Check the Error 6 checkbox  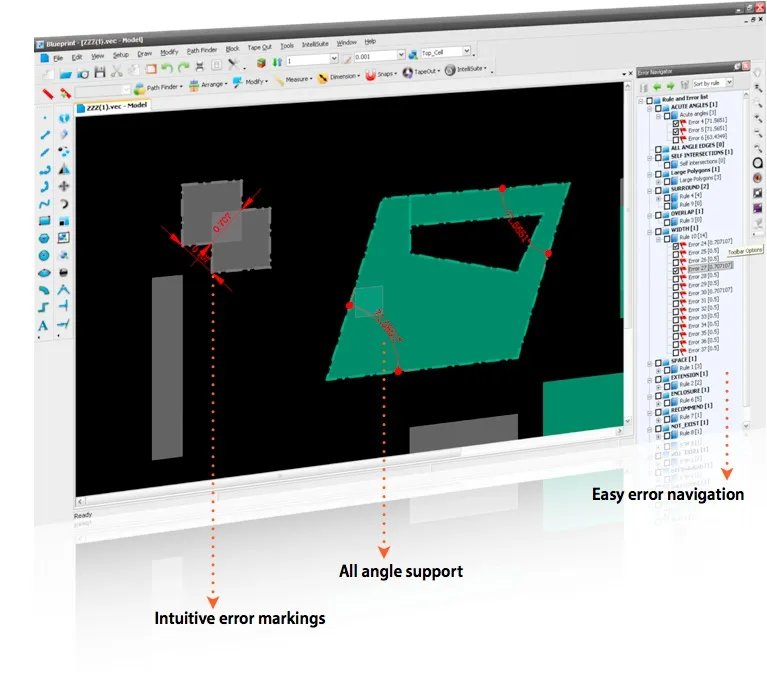[676, 139]
